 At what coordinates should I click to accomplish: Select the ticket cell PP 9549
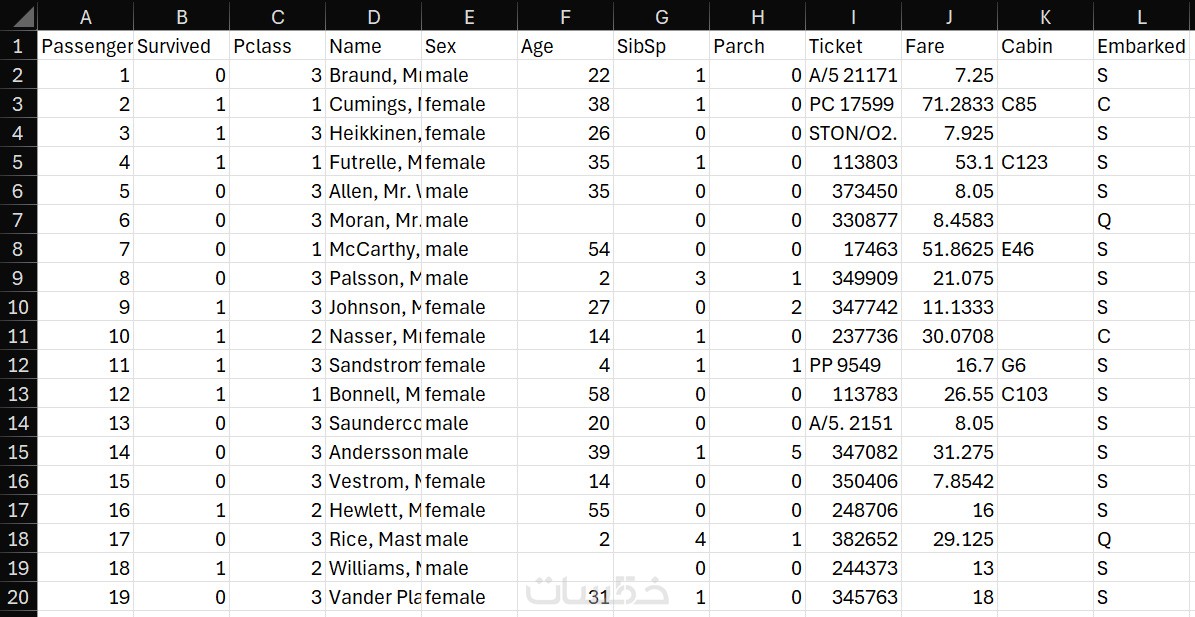point(853,365)
